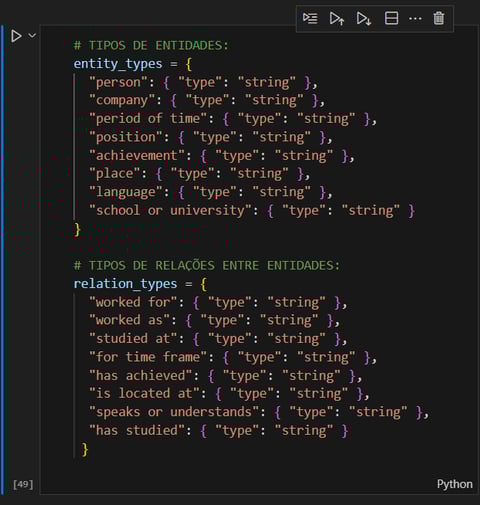
Task: Click closing brace of relation_types dict
Action: 85,449
